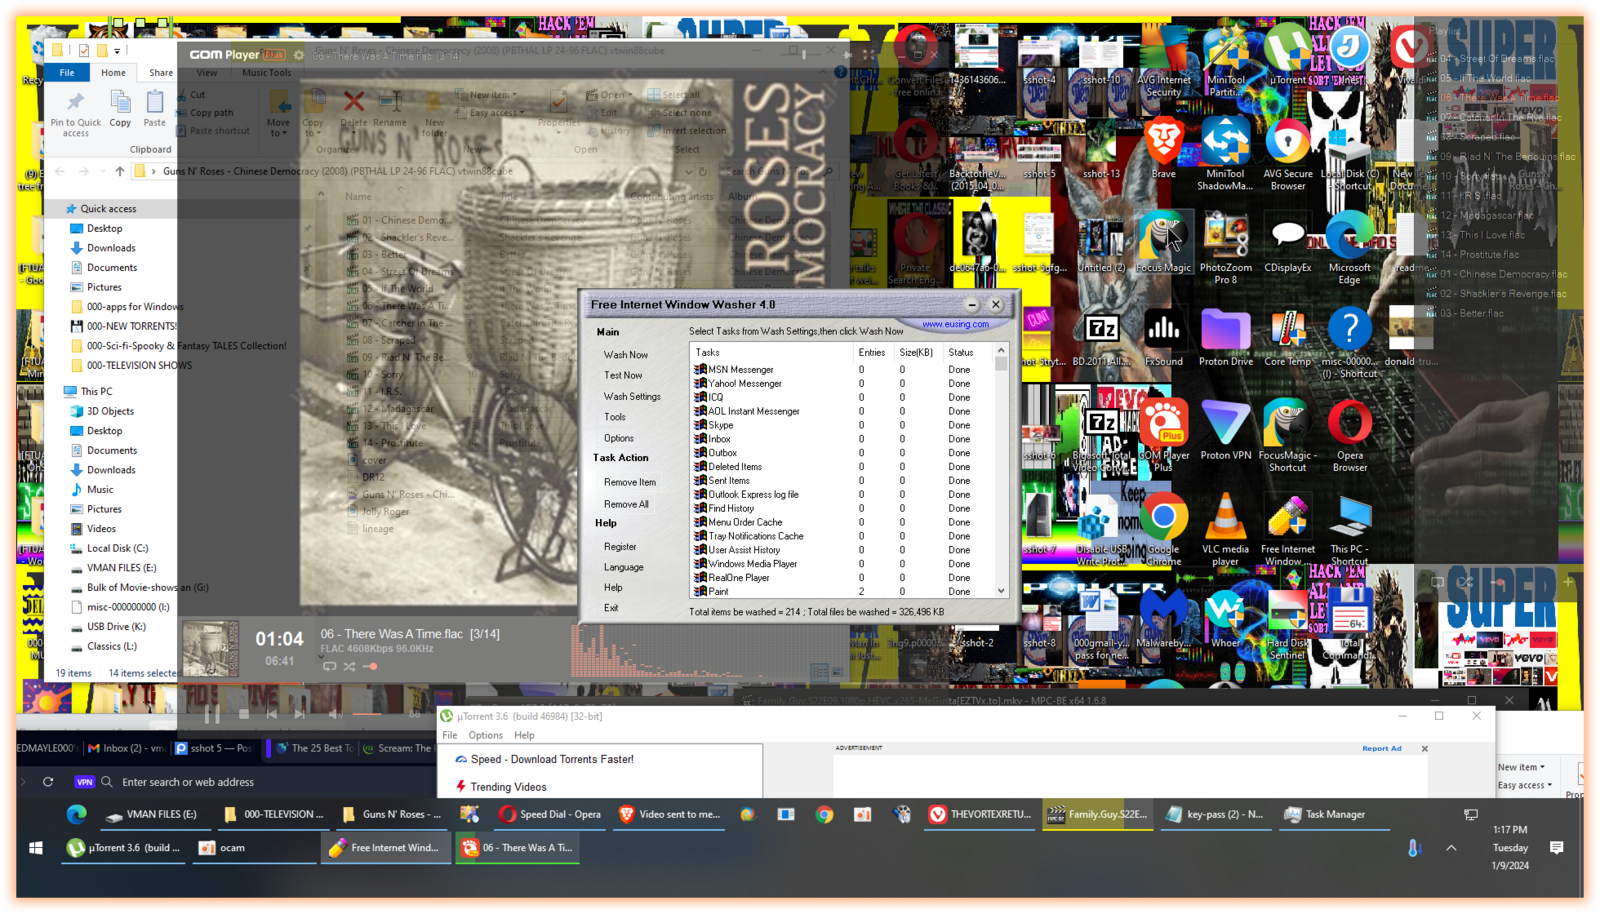Mute the GOM Player speaker icon
1600x914 pixels.
(x=335, y=714)
